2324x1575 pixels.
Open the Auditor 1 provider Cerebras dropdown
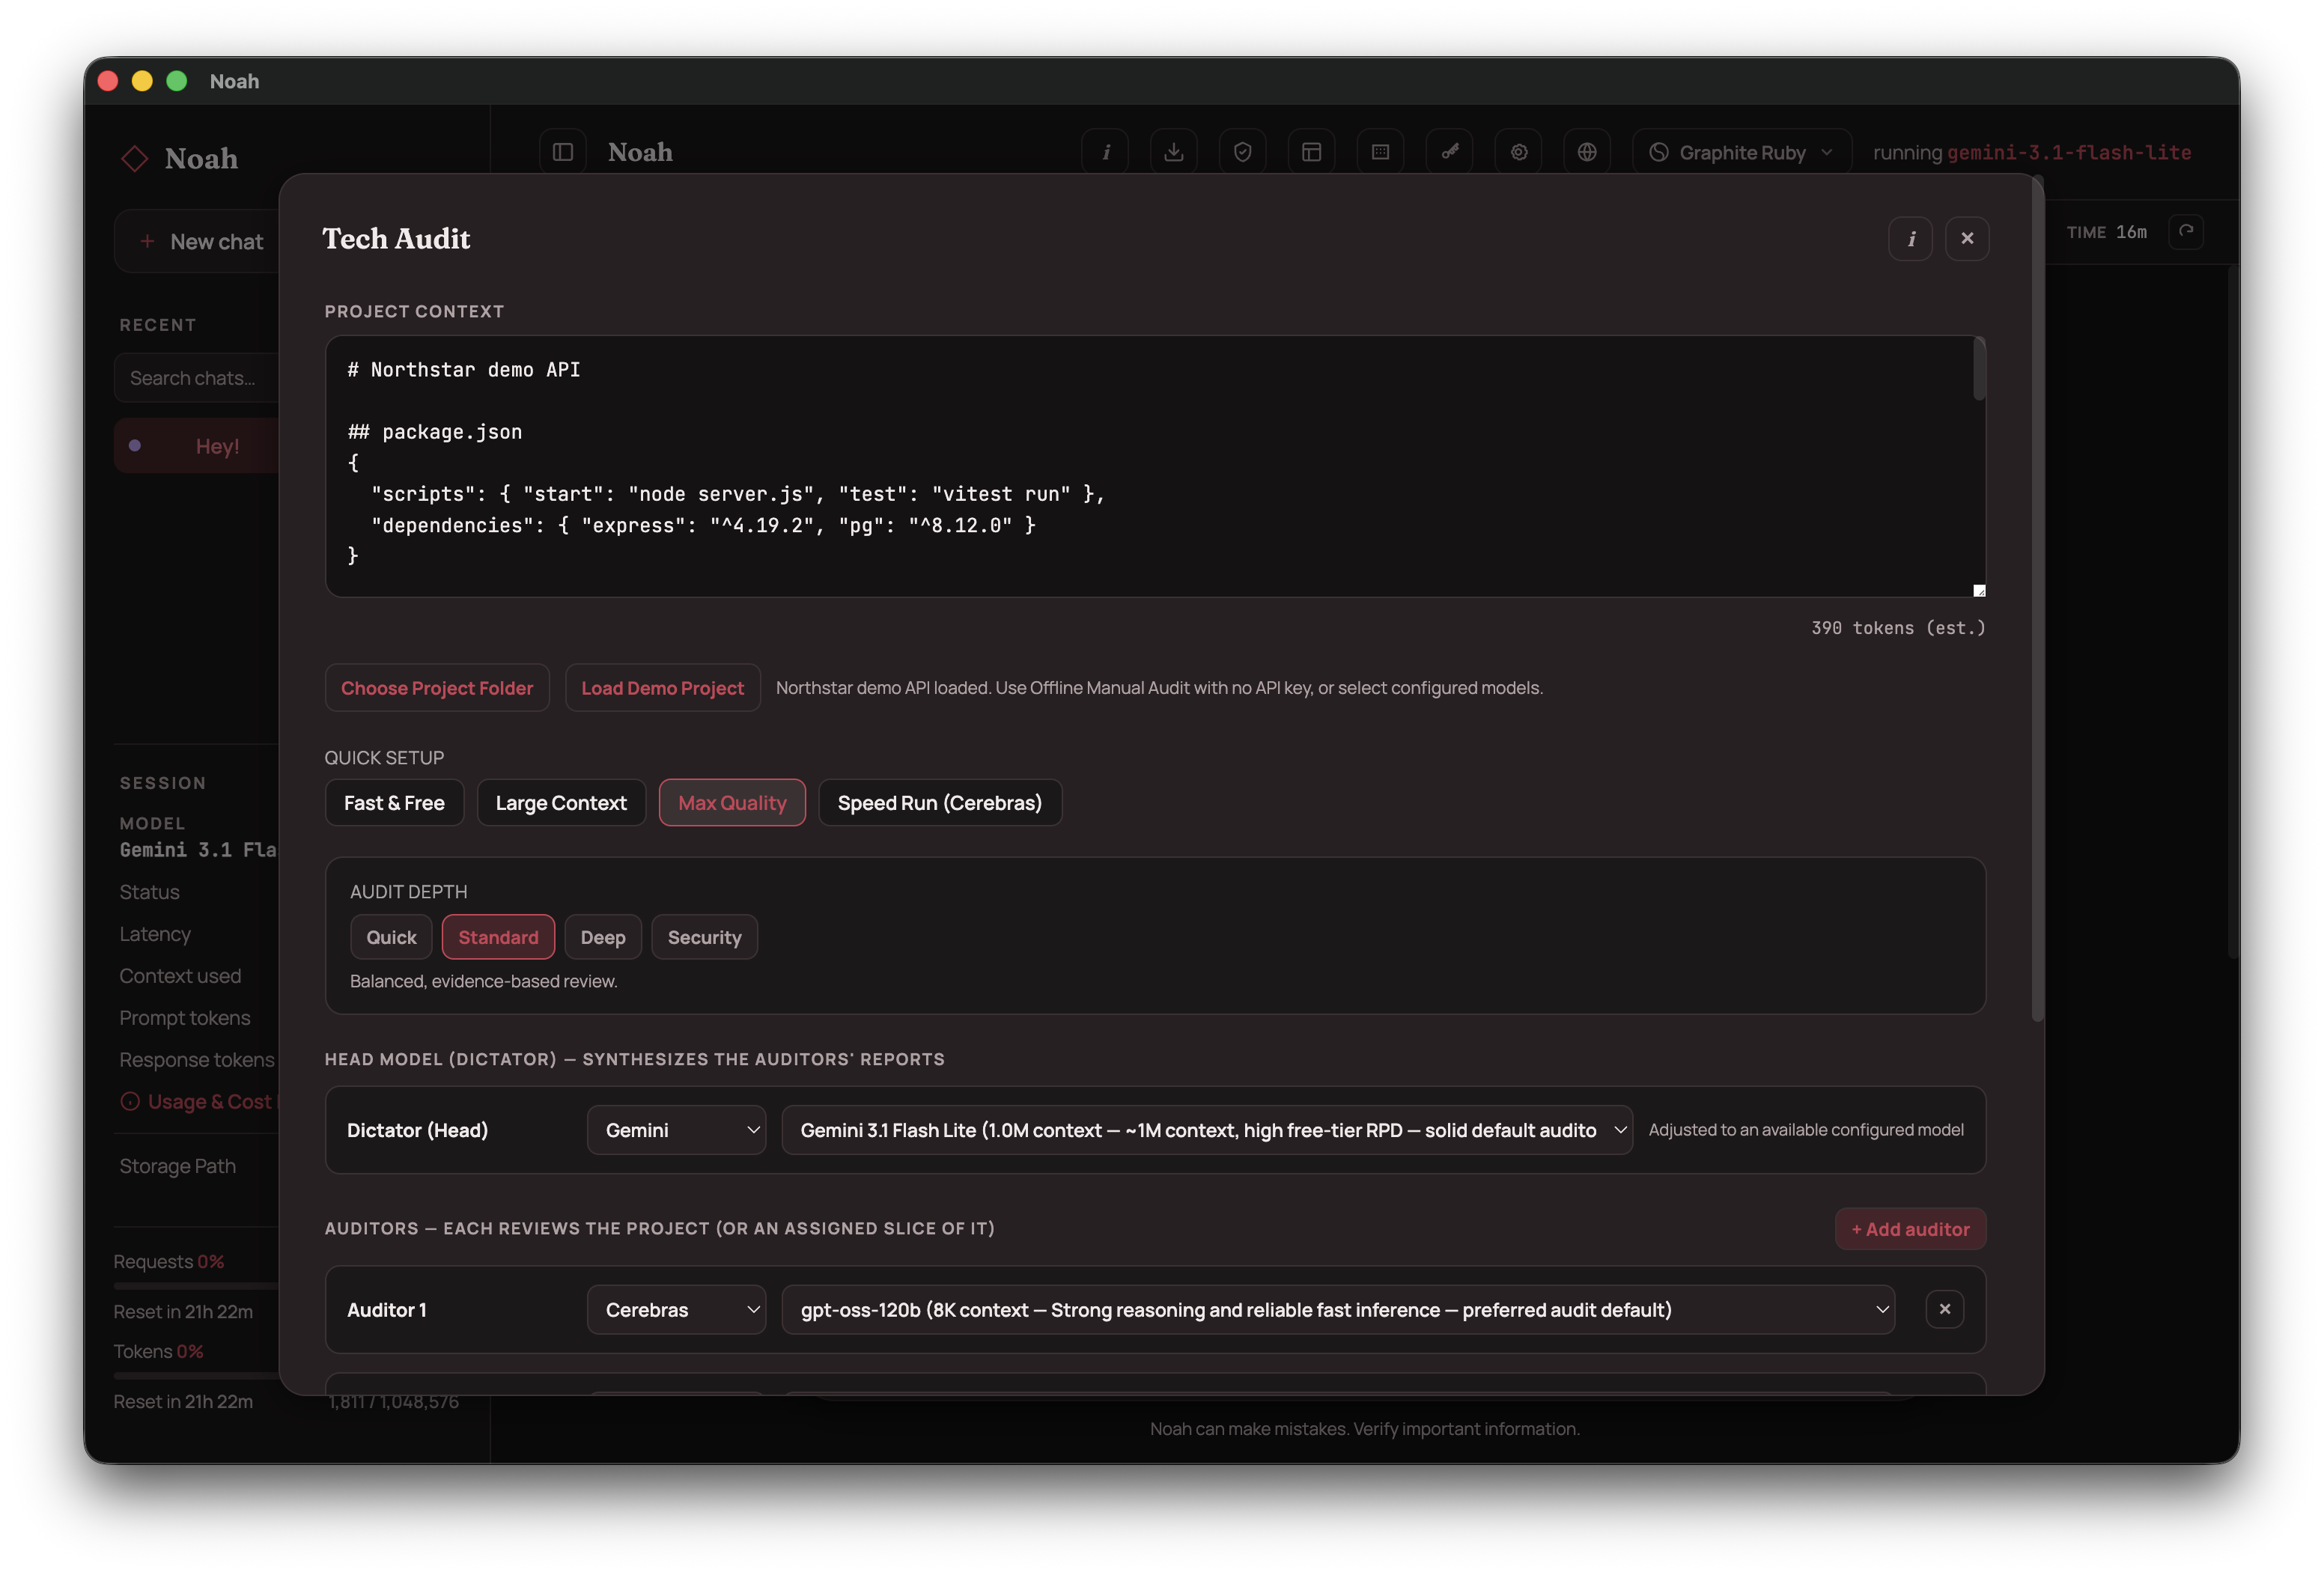pos(676,1310)
